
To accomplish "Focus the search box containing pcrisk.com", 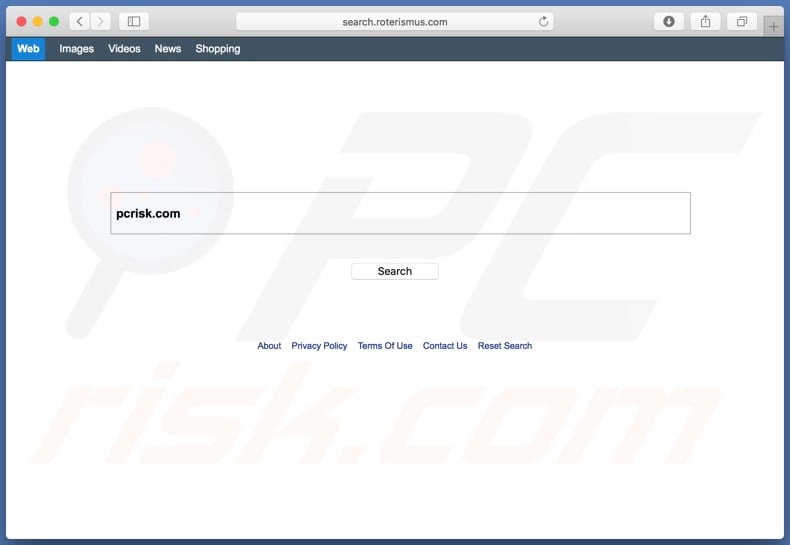I will pyautogui.click(x=401, y=213).
